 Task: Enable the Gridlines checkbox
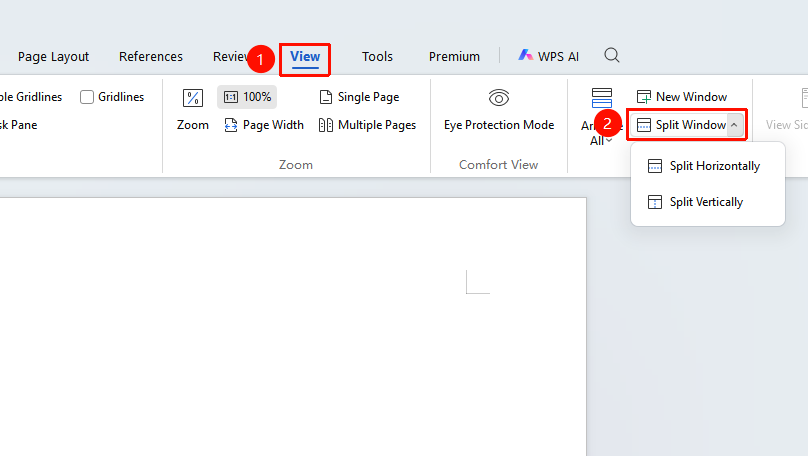87,97
